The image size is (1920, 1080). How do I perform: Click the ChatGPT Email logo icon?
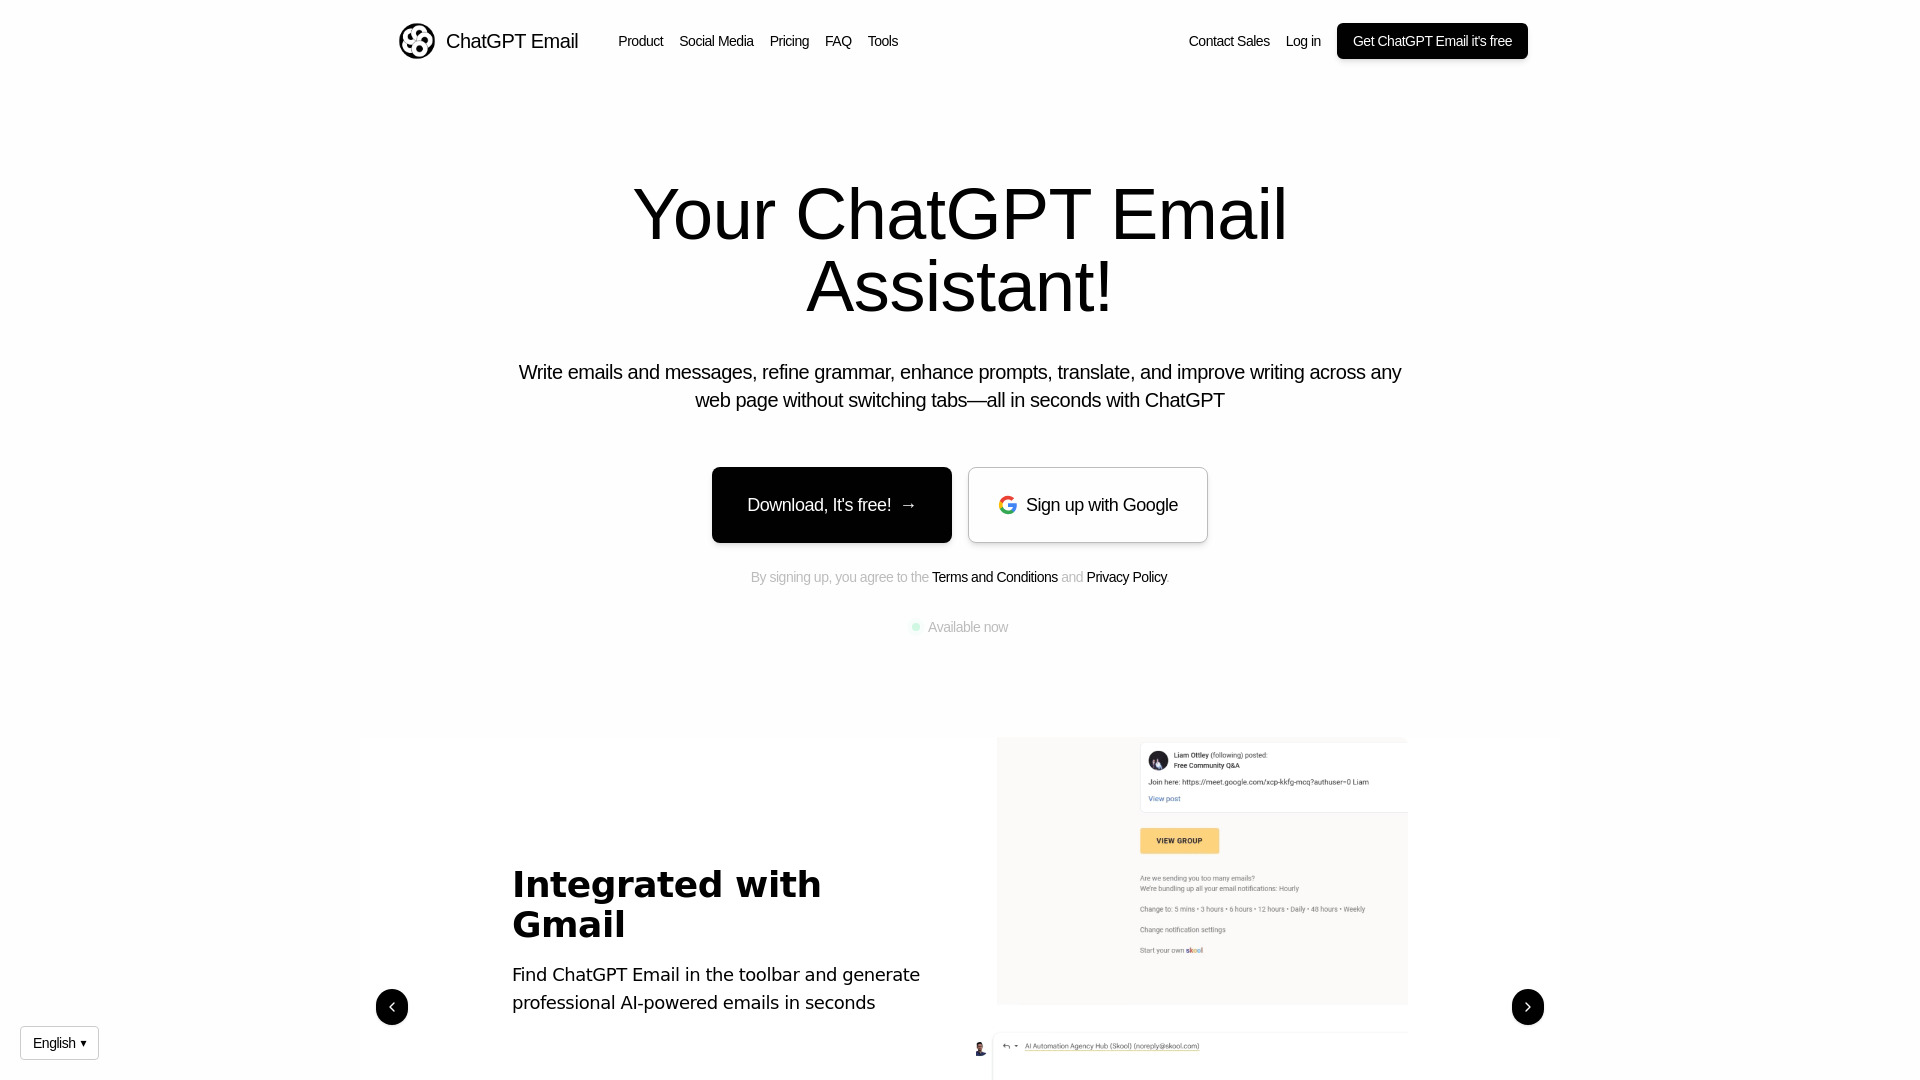(x=415, y=40)
